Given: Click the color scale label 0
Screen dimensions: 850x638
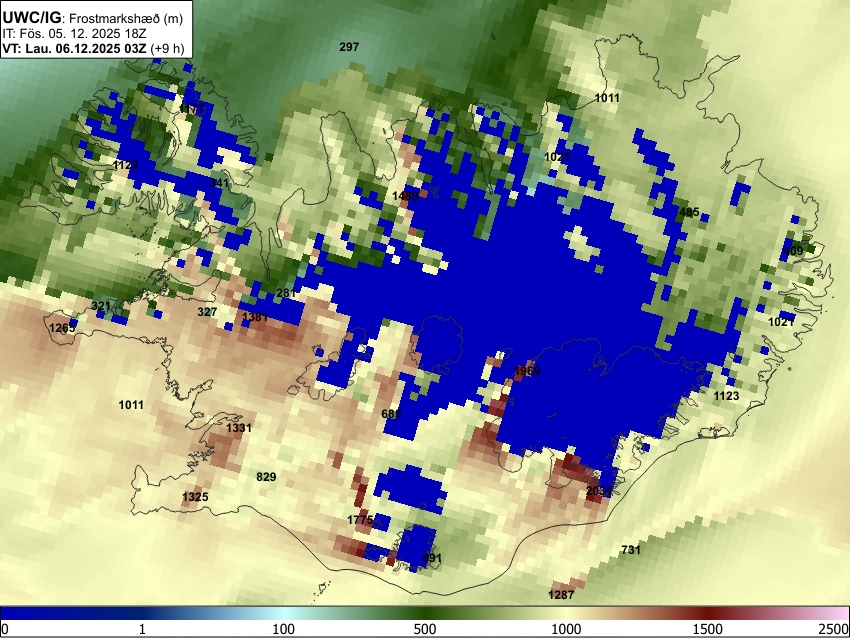Looking at the screenshot, I should [x=5, y=629].
